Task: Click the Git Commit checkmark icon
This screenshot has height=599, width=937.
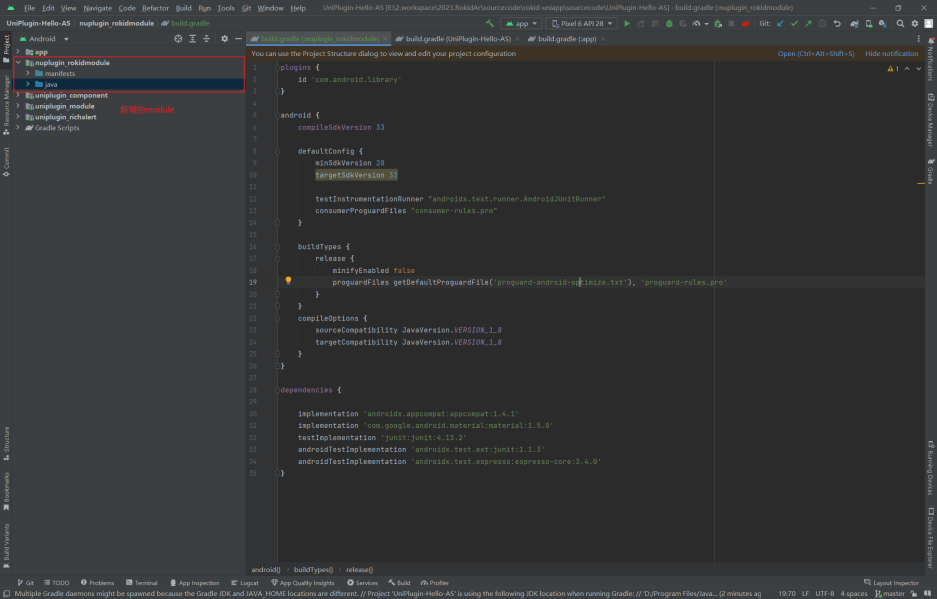Action: pyautogui.click(x=794, y=23)
